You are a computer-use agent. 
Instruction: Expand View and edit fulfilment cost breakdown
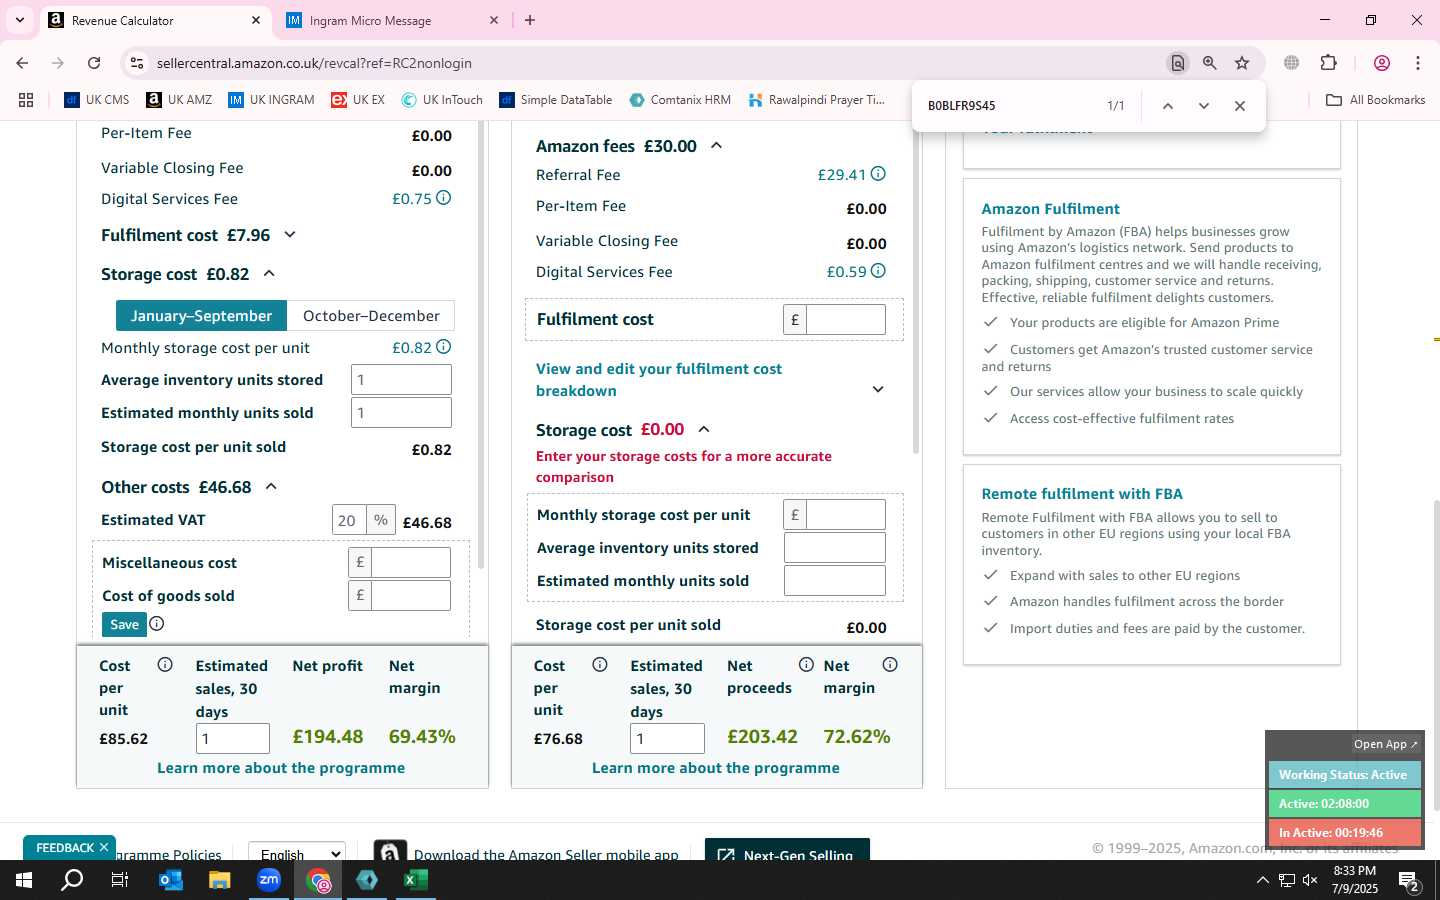click(x=878, y=389)
